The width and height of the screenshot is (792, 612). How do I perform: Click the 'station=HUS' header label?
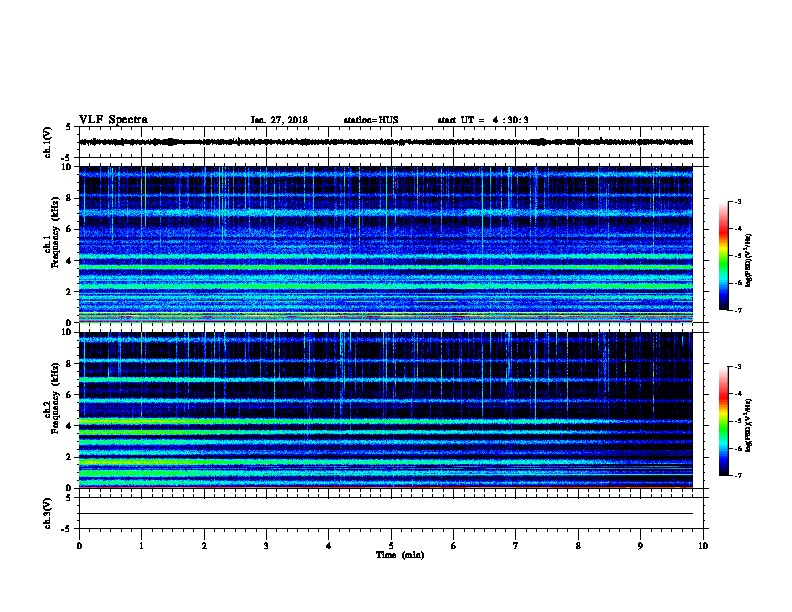371,120
